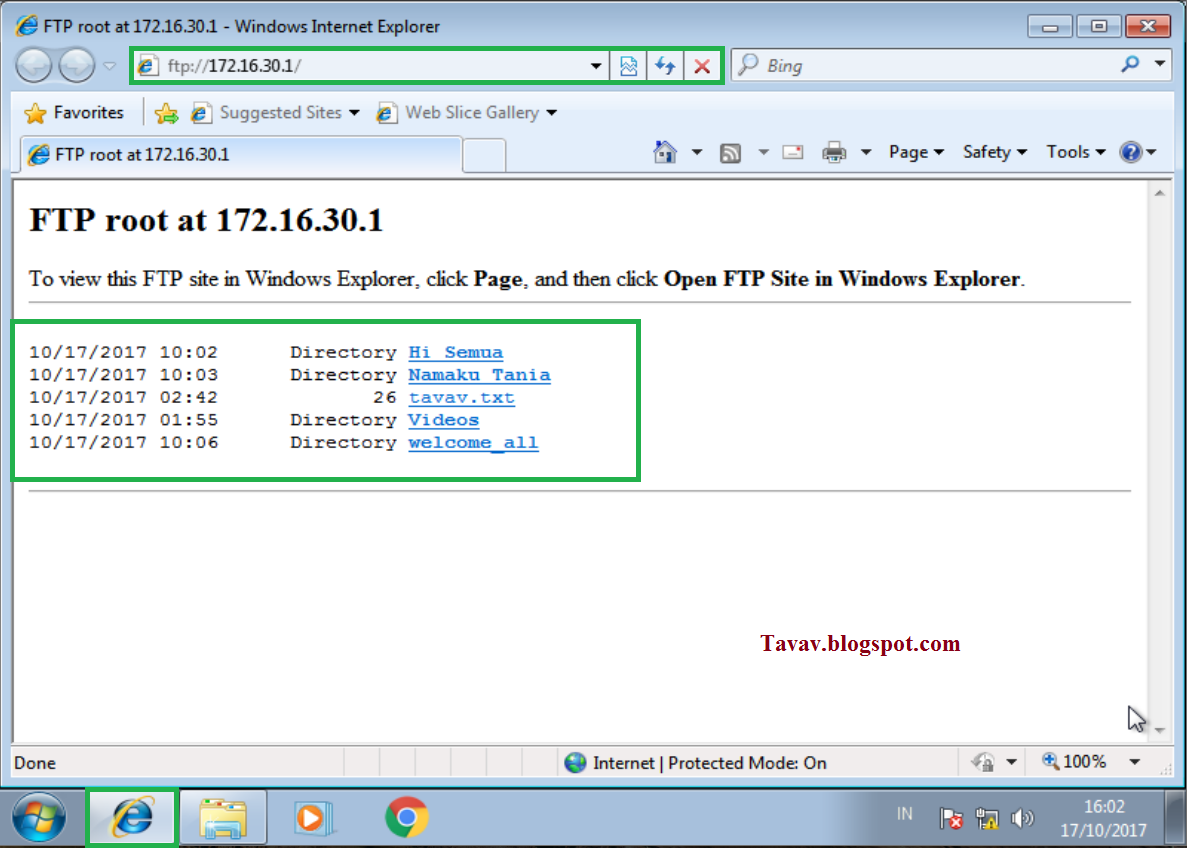Click the Home icon on the command bar
The height and width of the screenshot is (848, 1187).
click(x=666, y=152)
